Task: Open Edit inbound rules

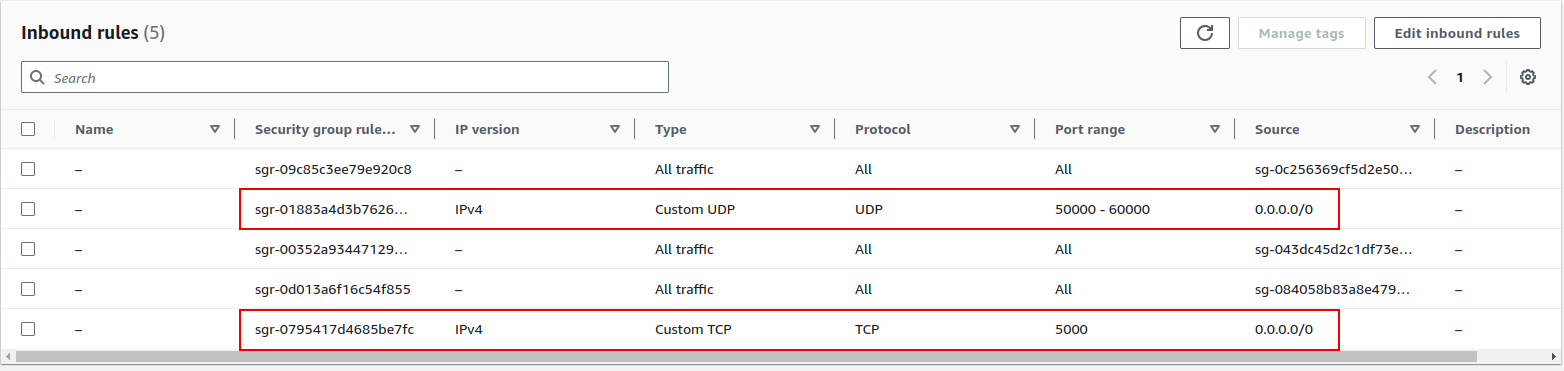Action: click(x=1458, y=33)
